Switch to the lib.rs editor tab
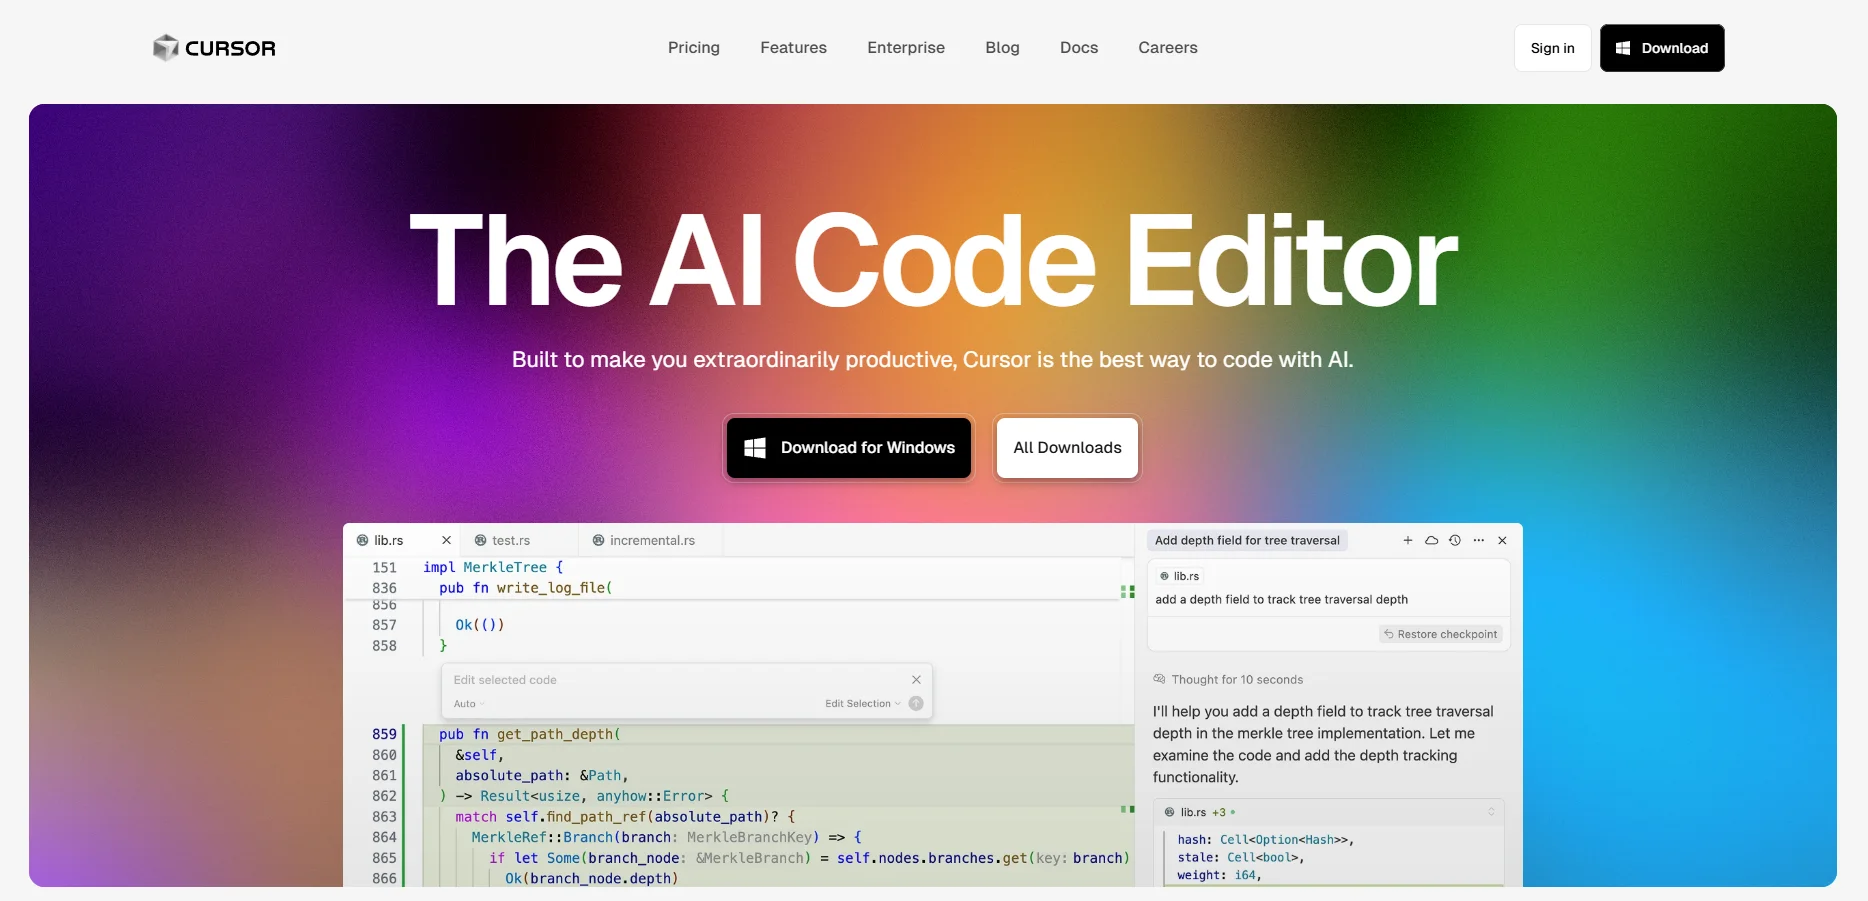 click(x=389, y=540)
